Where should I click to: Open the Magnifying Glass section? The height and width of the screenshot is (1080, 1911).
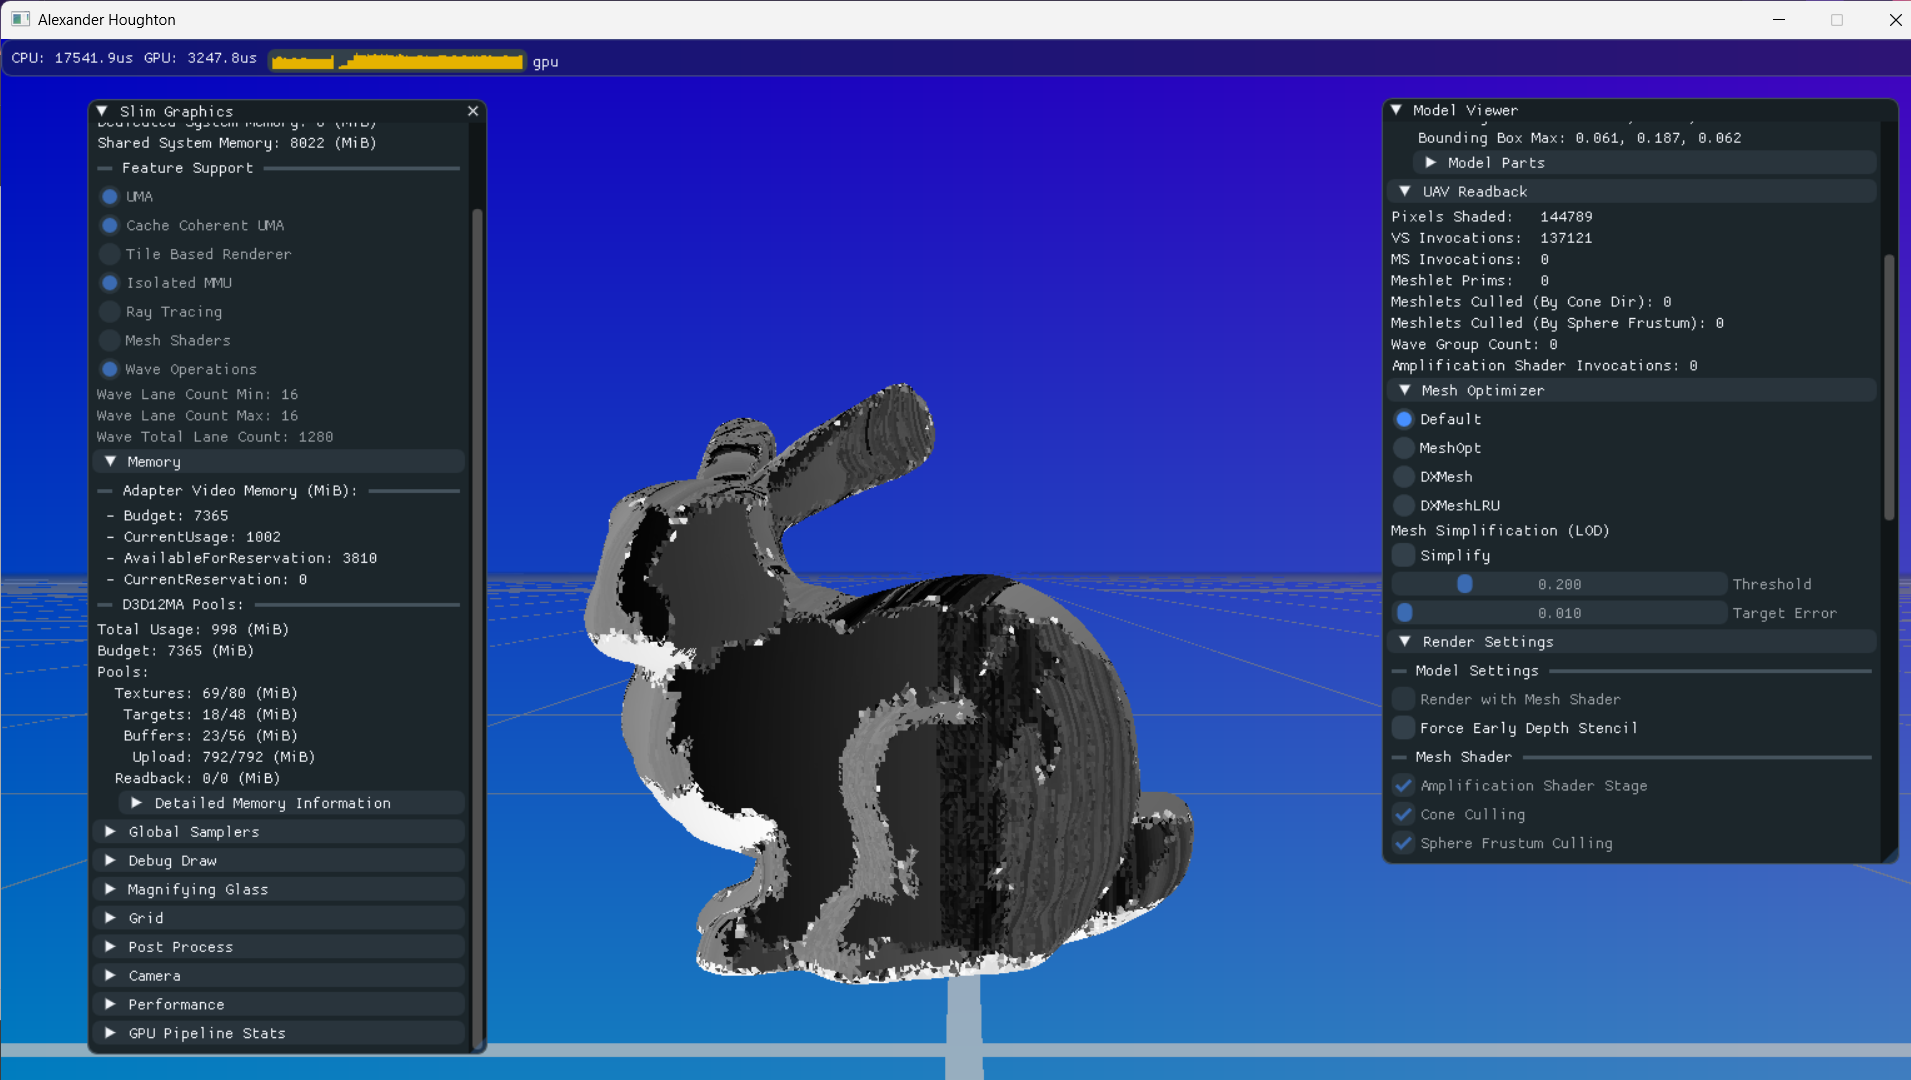(197, 889)
